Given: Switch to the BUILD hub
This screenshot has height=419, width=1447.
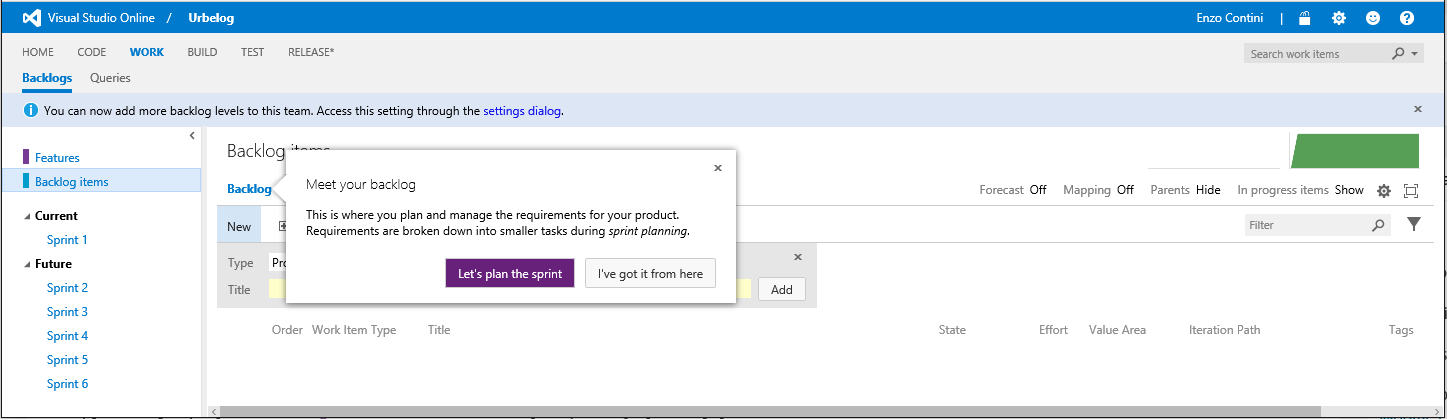Looking at the screenshot, I should click(202, 52).
